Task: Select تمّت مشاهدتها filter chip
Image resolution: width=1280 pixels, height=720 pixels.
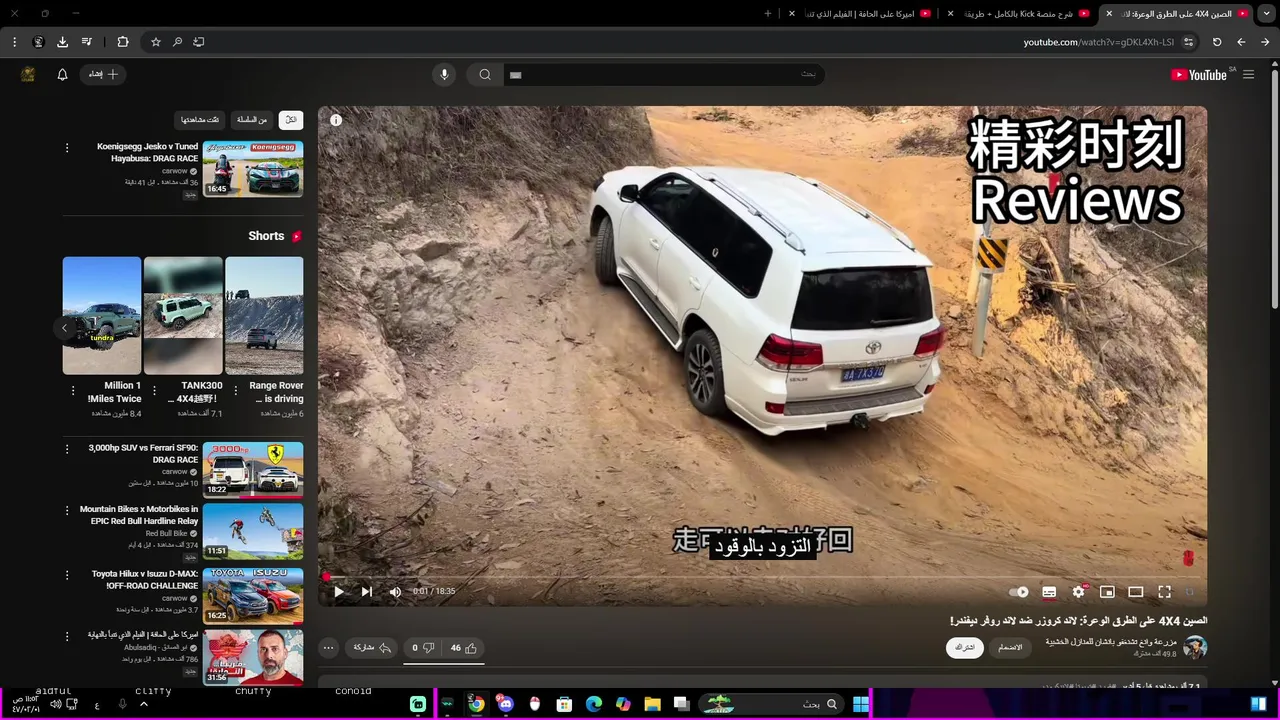Action: (x=200, y=120)
